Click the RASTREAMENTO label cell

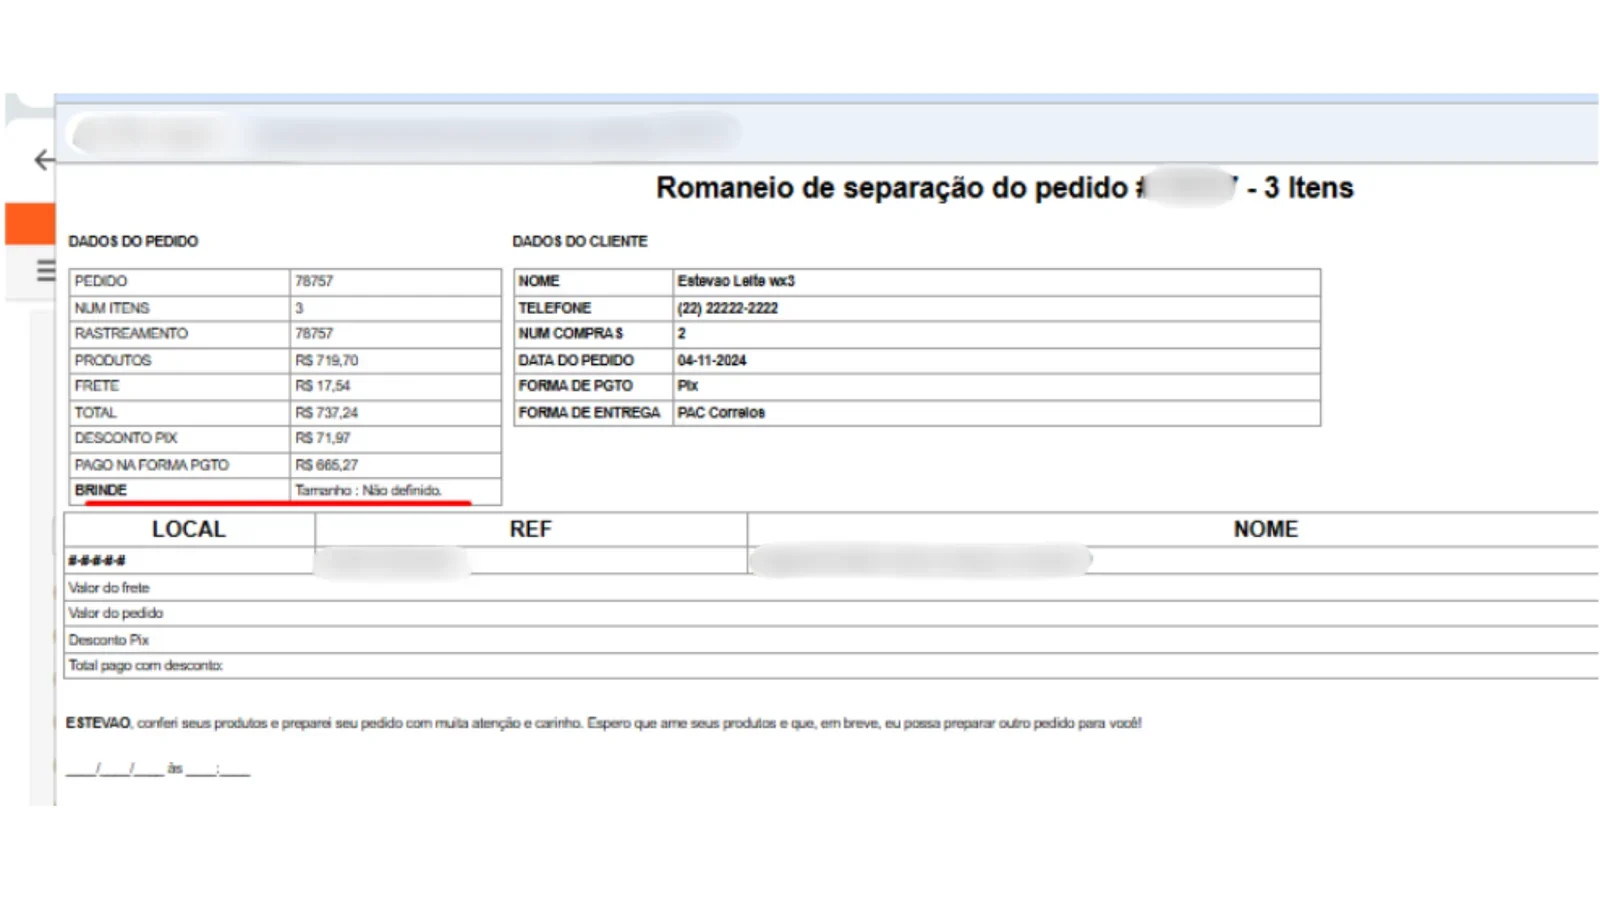[179, 333]
